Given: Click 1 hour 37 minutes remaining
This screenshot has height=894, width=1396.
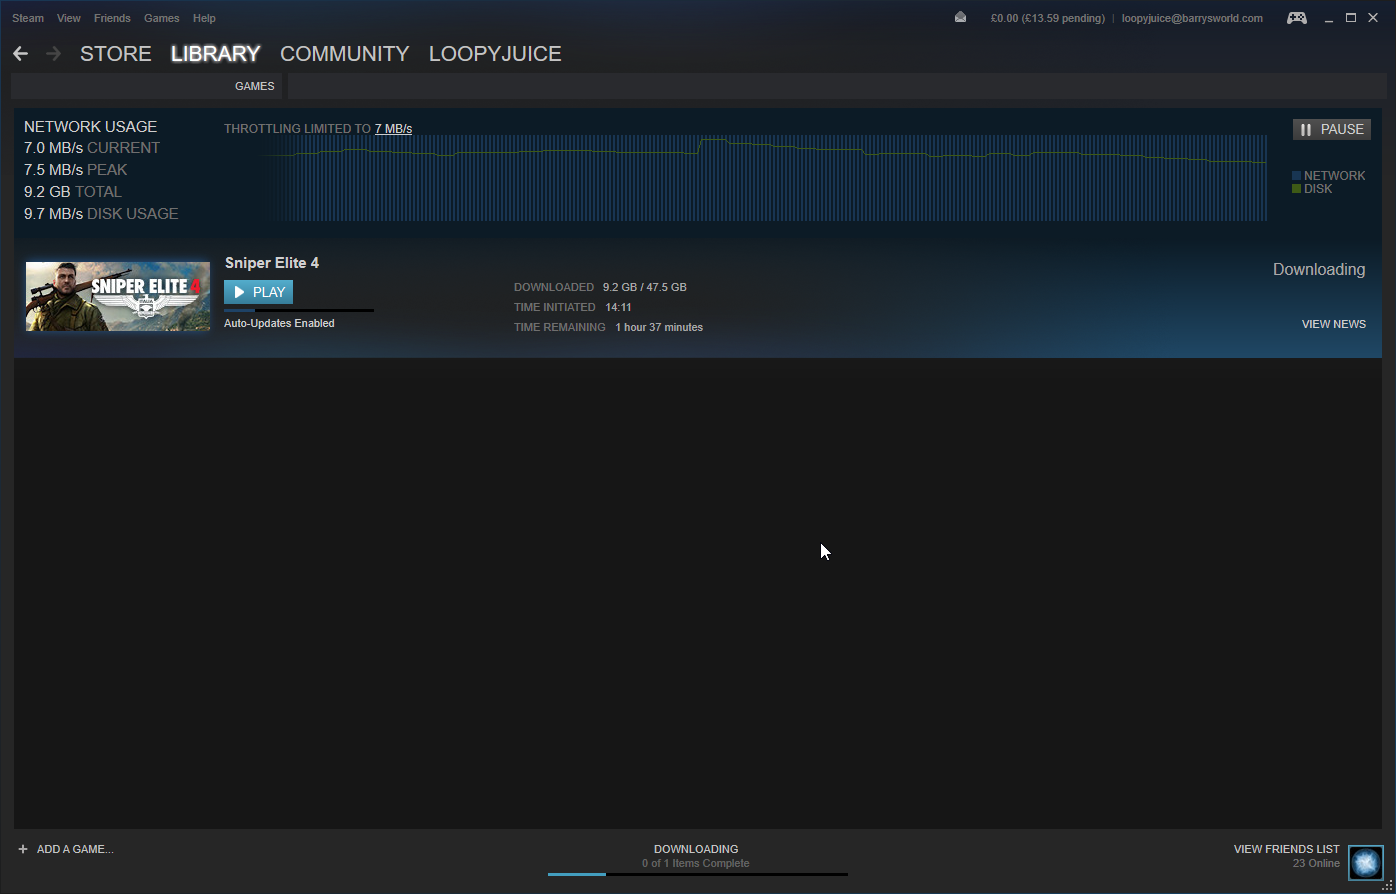Looking at the screenshot, I should [659, 327].
